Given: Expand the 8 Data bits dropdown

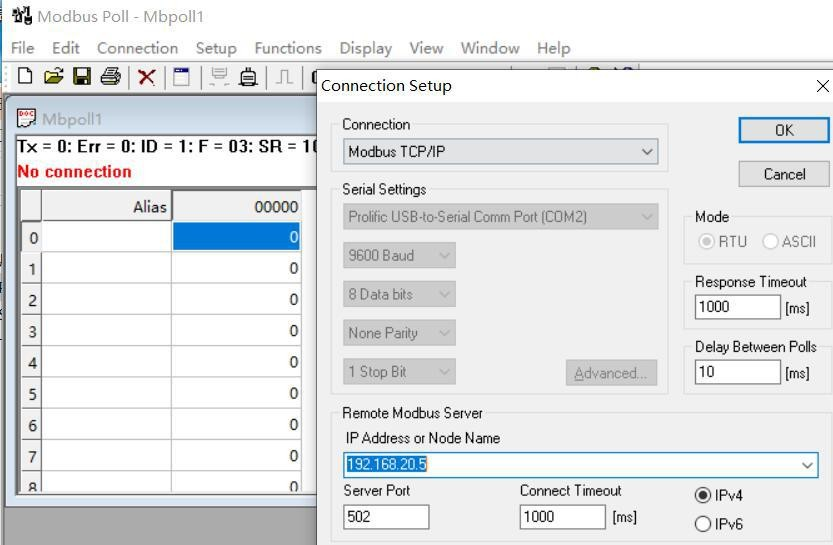Looking at the screenshot, I should coord(445,294).
